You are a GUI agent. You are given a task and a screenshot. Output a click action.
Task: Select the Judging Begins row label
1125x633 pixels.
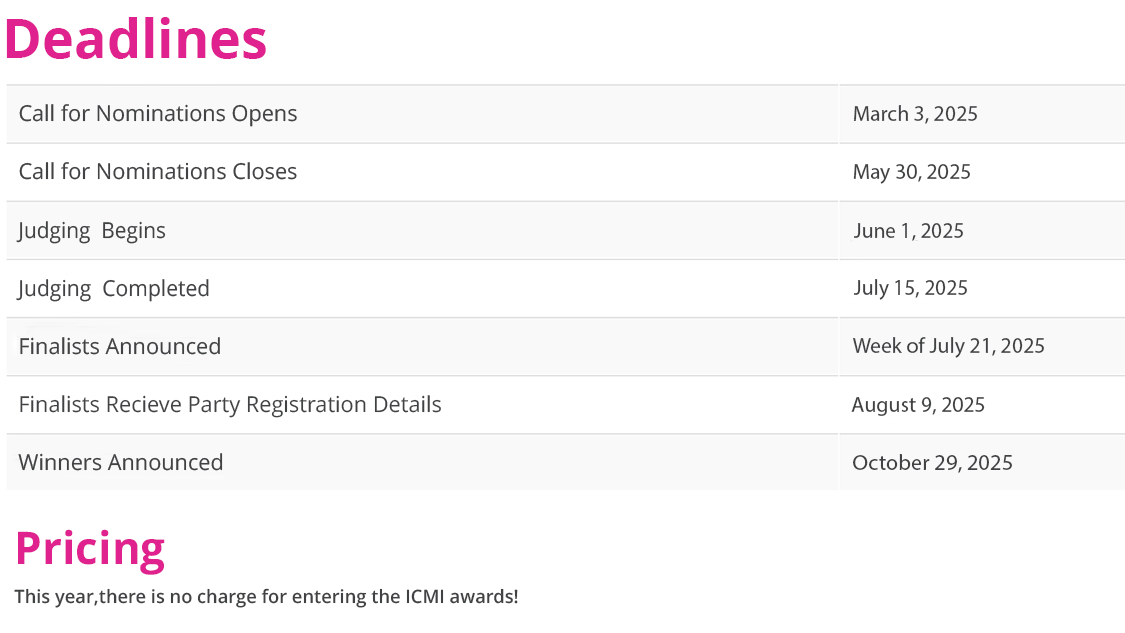[92, 231]
